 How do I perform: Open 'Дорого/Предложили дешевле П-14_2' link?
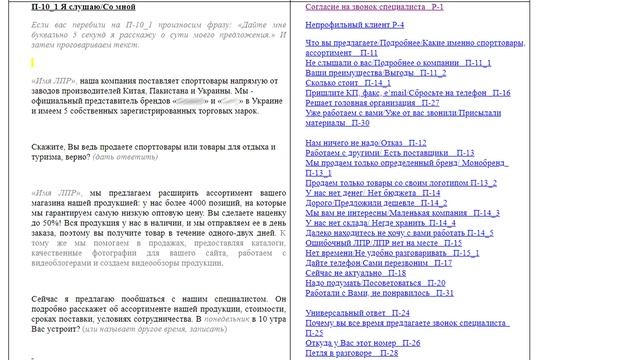[x=376, y=203]
